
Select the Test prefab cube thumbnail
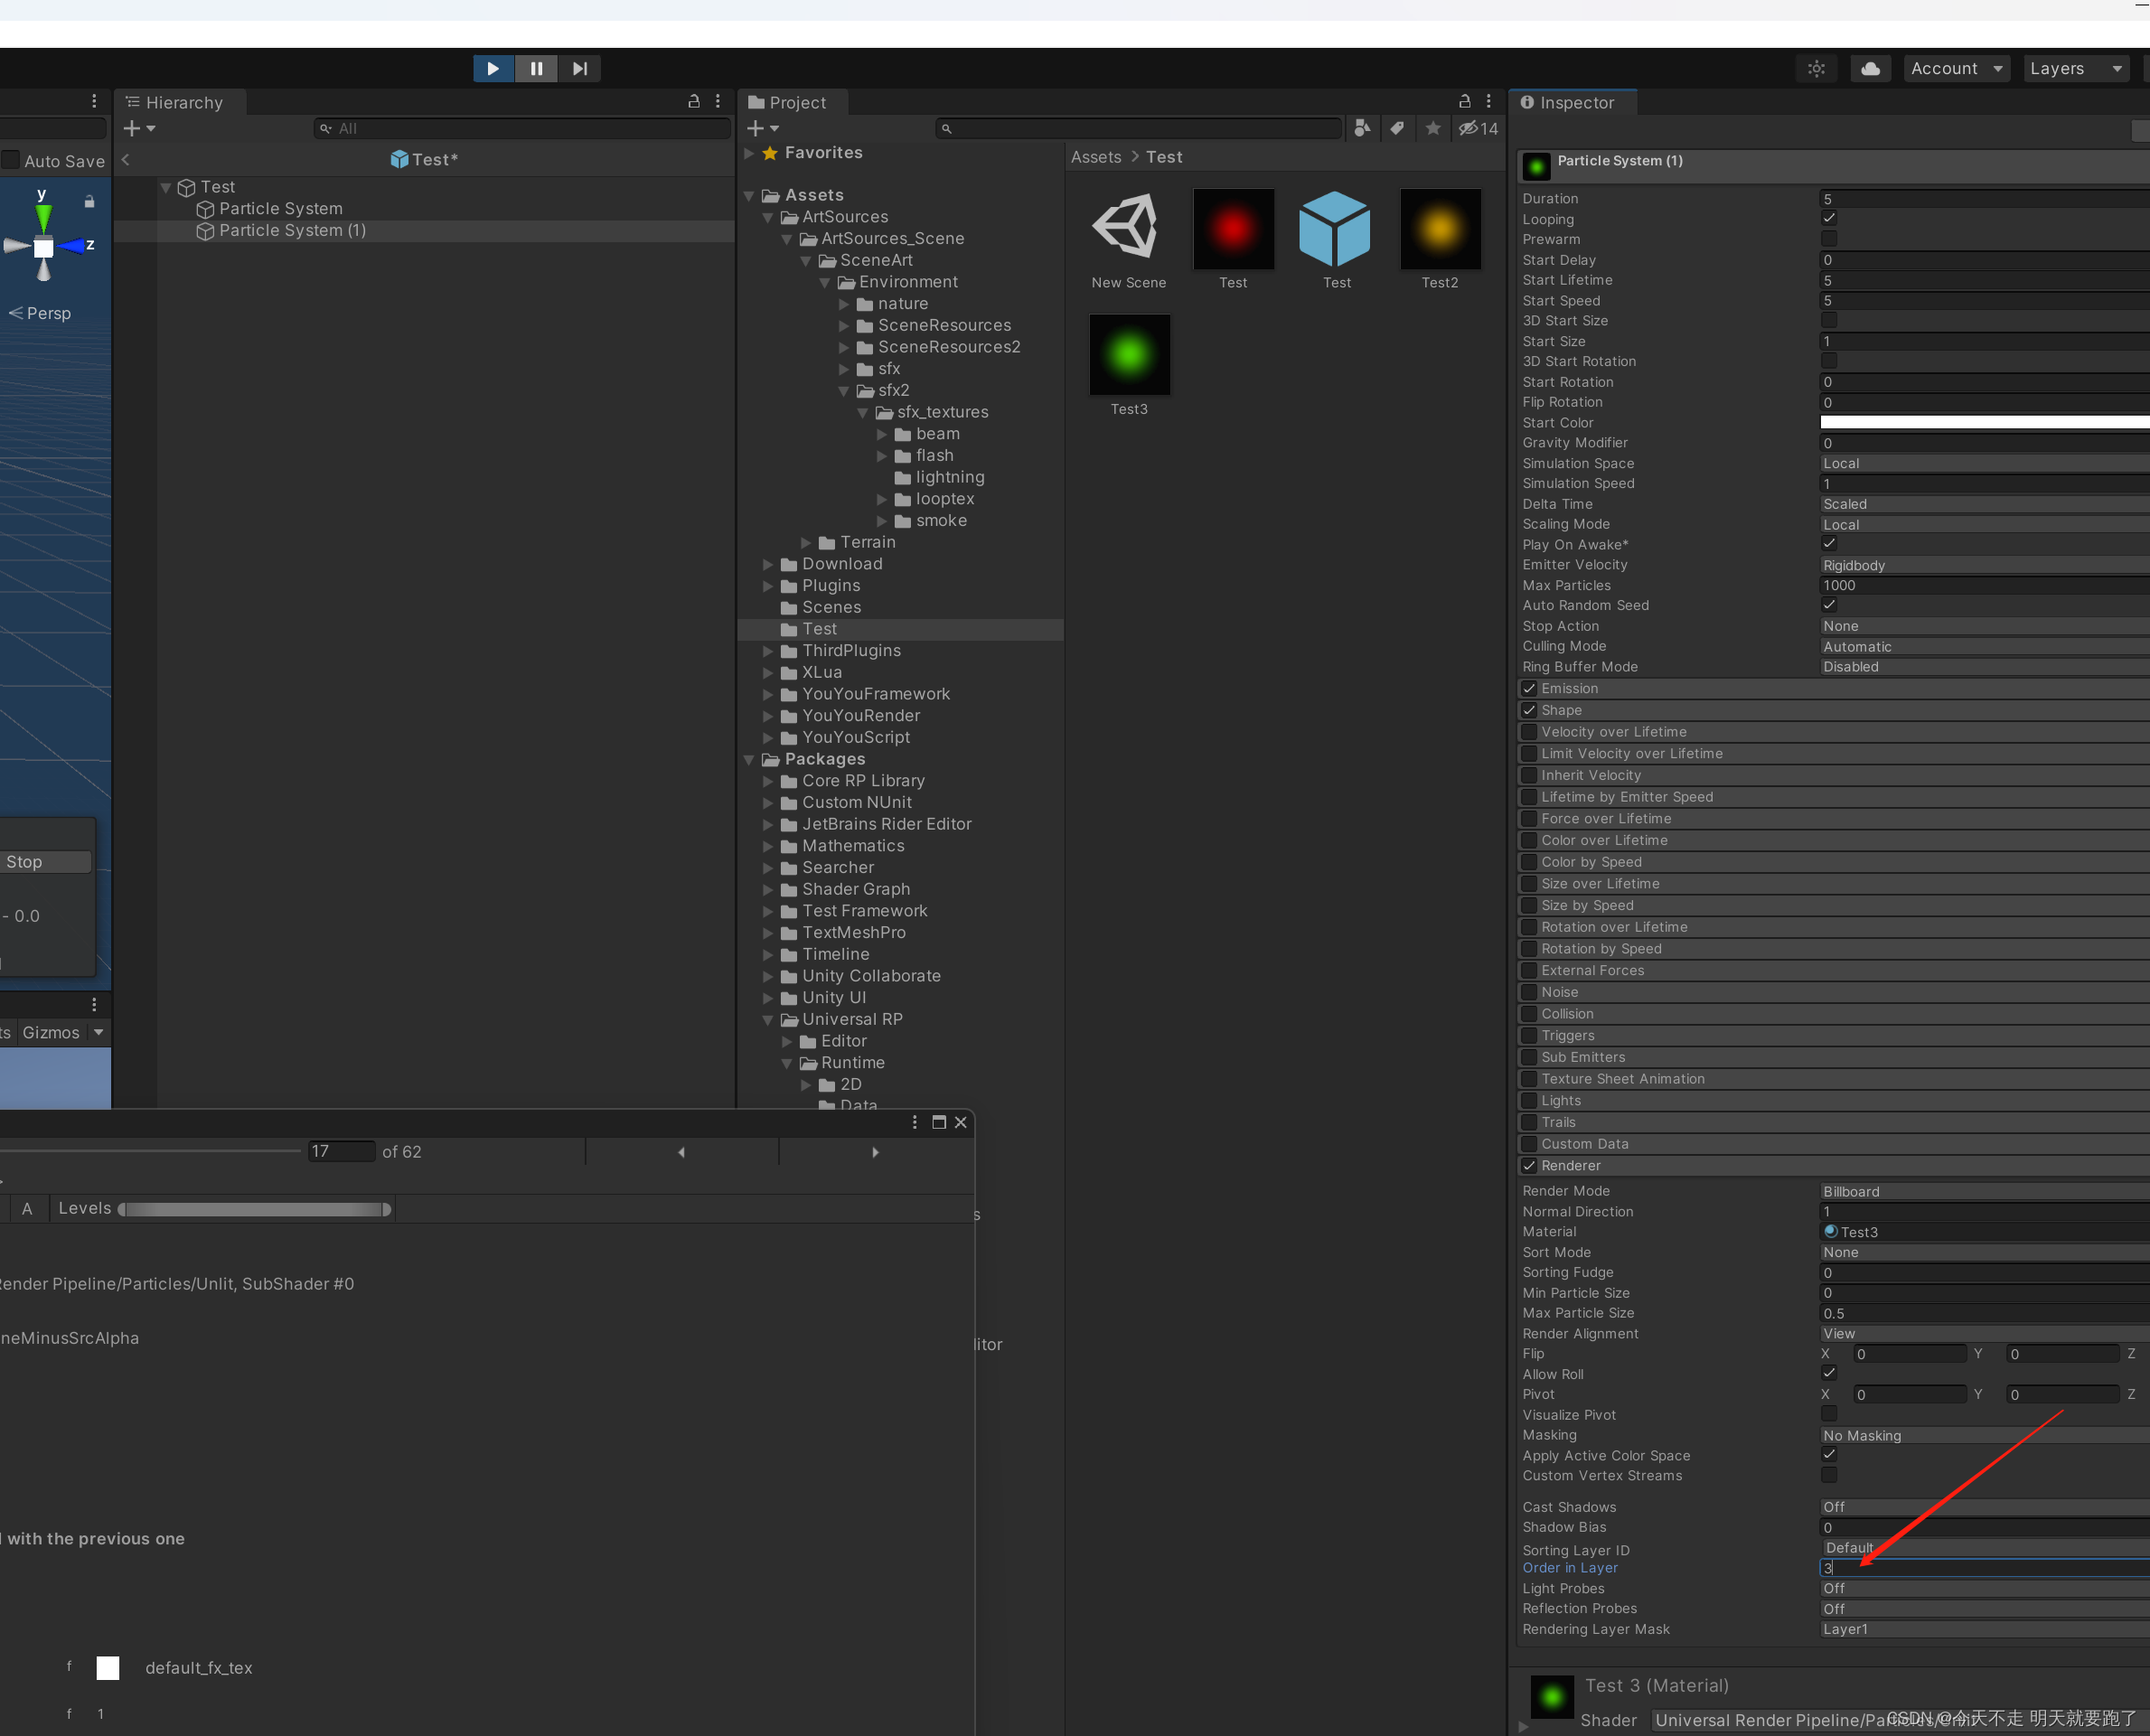[1336, 228]
